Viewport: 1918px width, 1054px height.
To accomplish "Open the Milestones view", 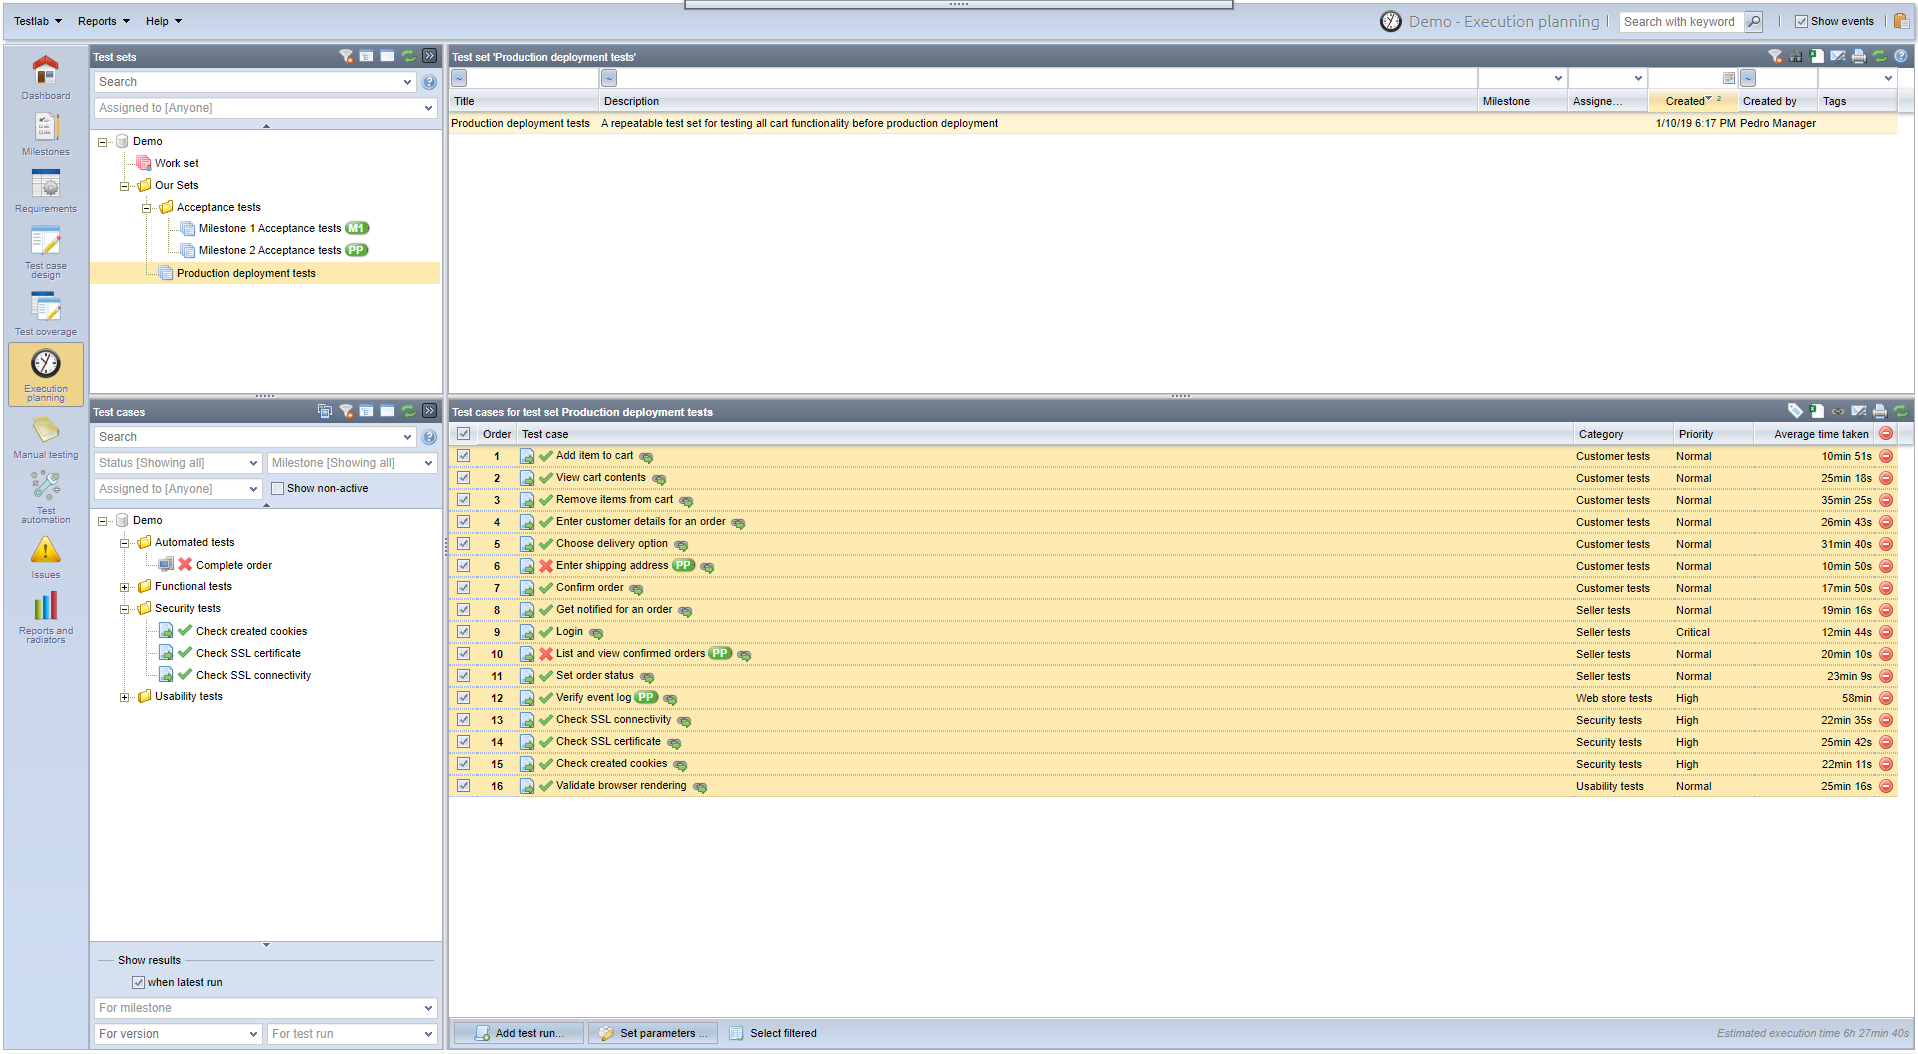I will tap(46, 134).
